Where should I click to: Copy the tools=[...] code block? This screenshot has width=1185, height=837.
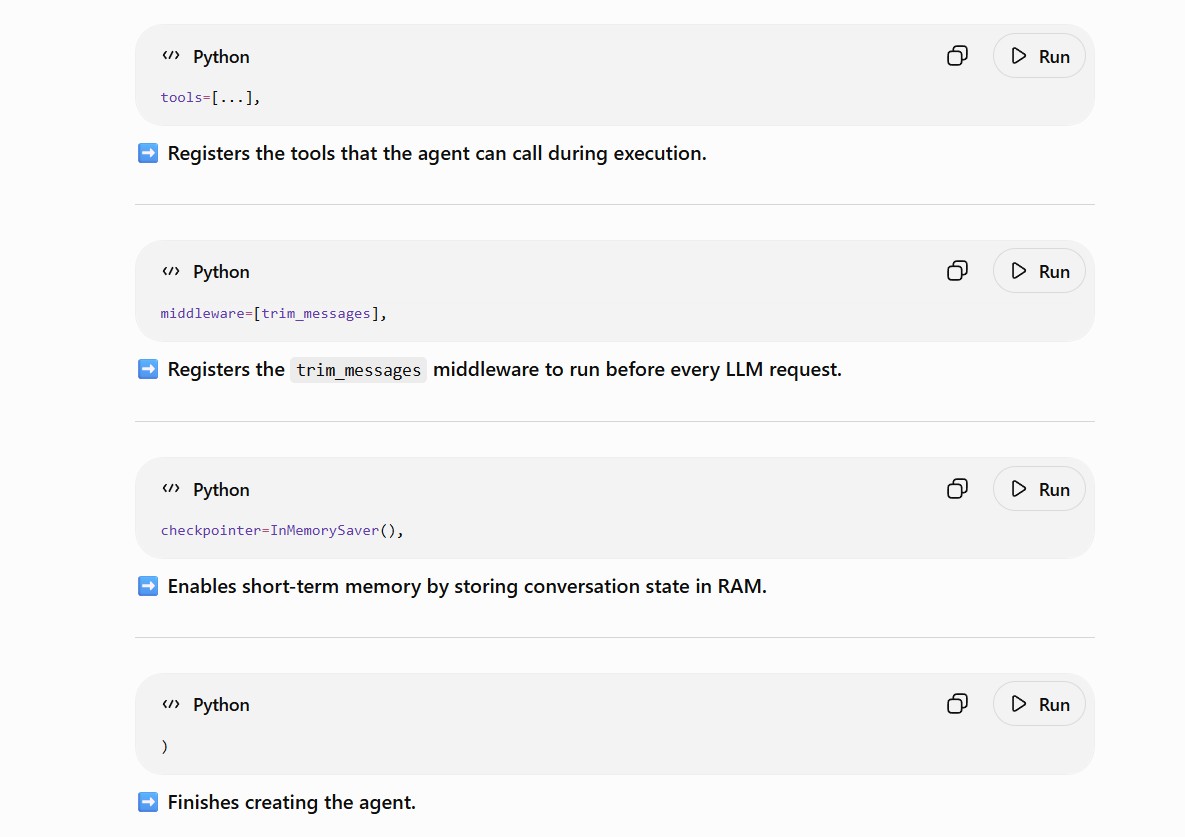click(957, 56)
